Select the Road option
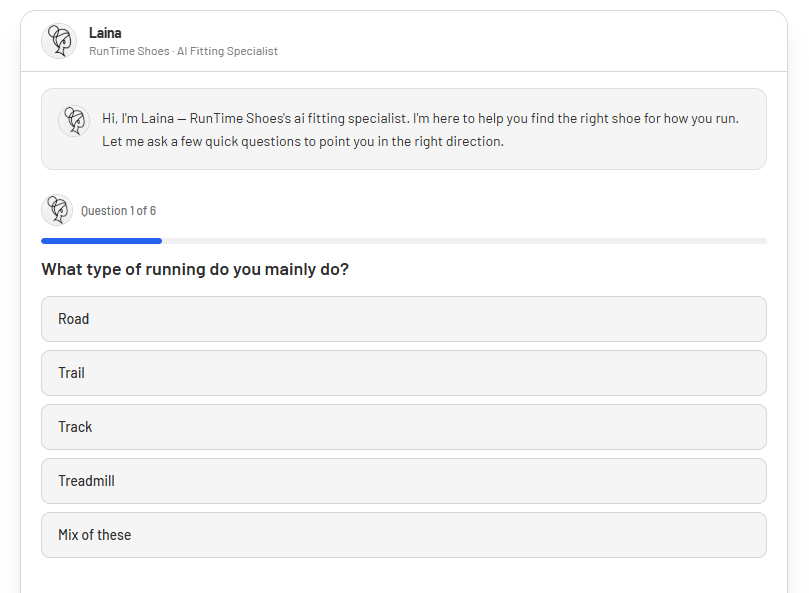The width and height of the screenshot is (809, 593). (403, 319)
